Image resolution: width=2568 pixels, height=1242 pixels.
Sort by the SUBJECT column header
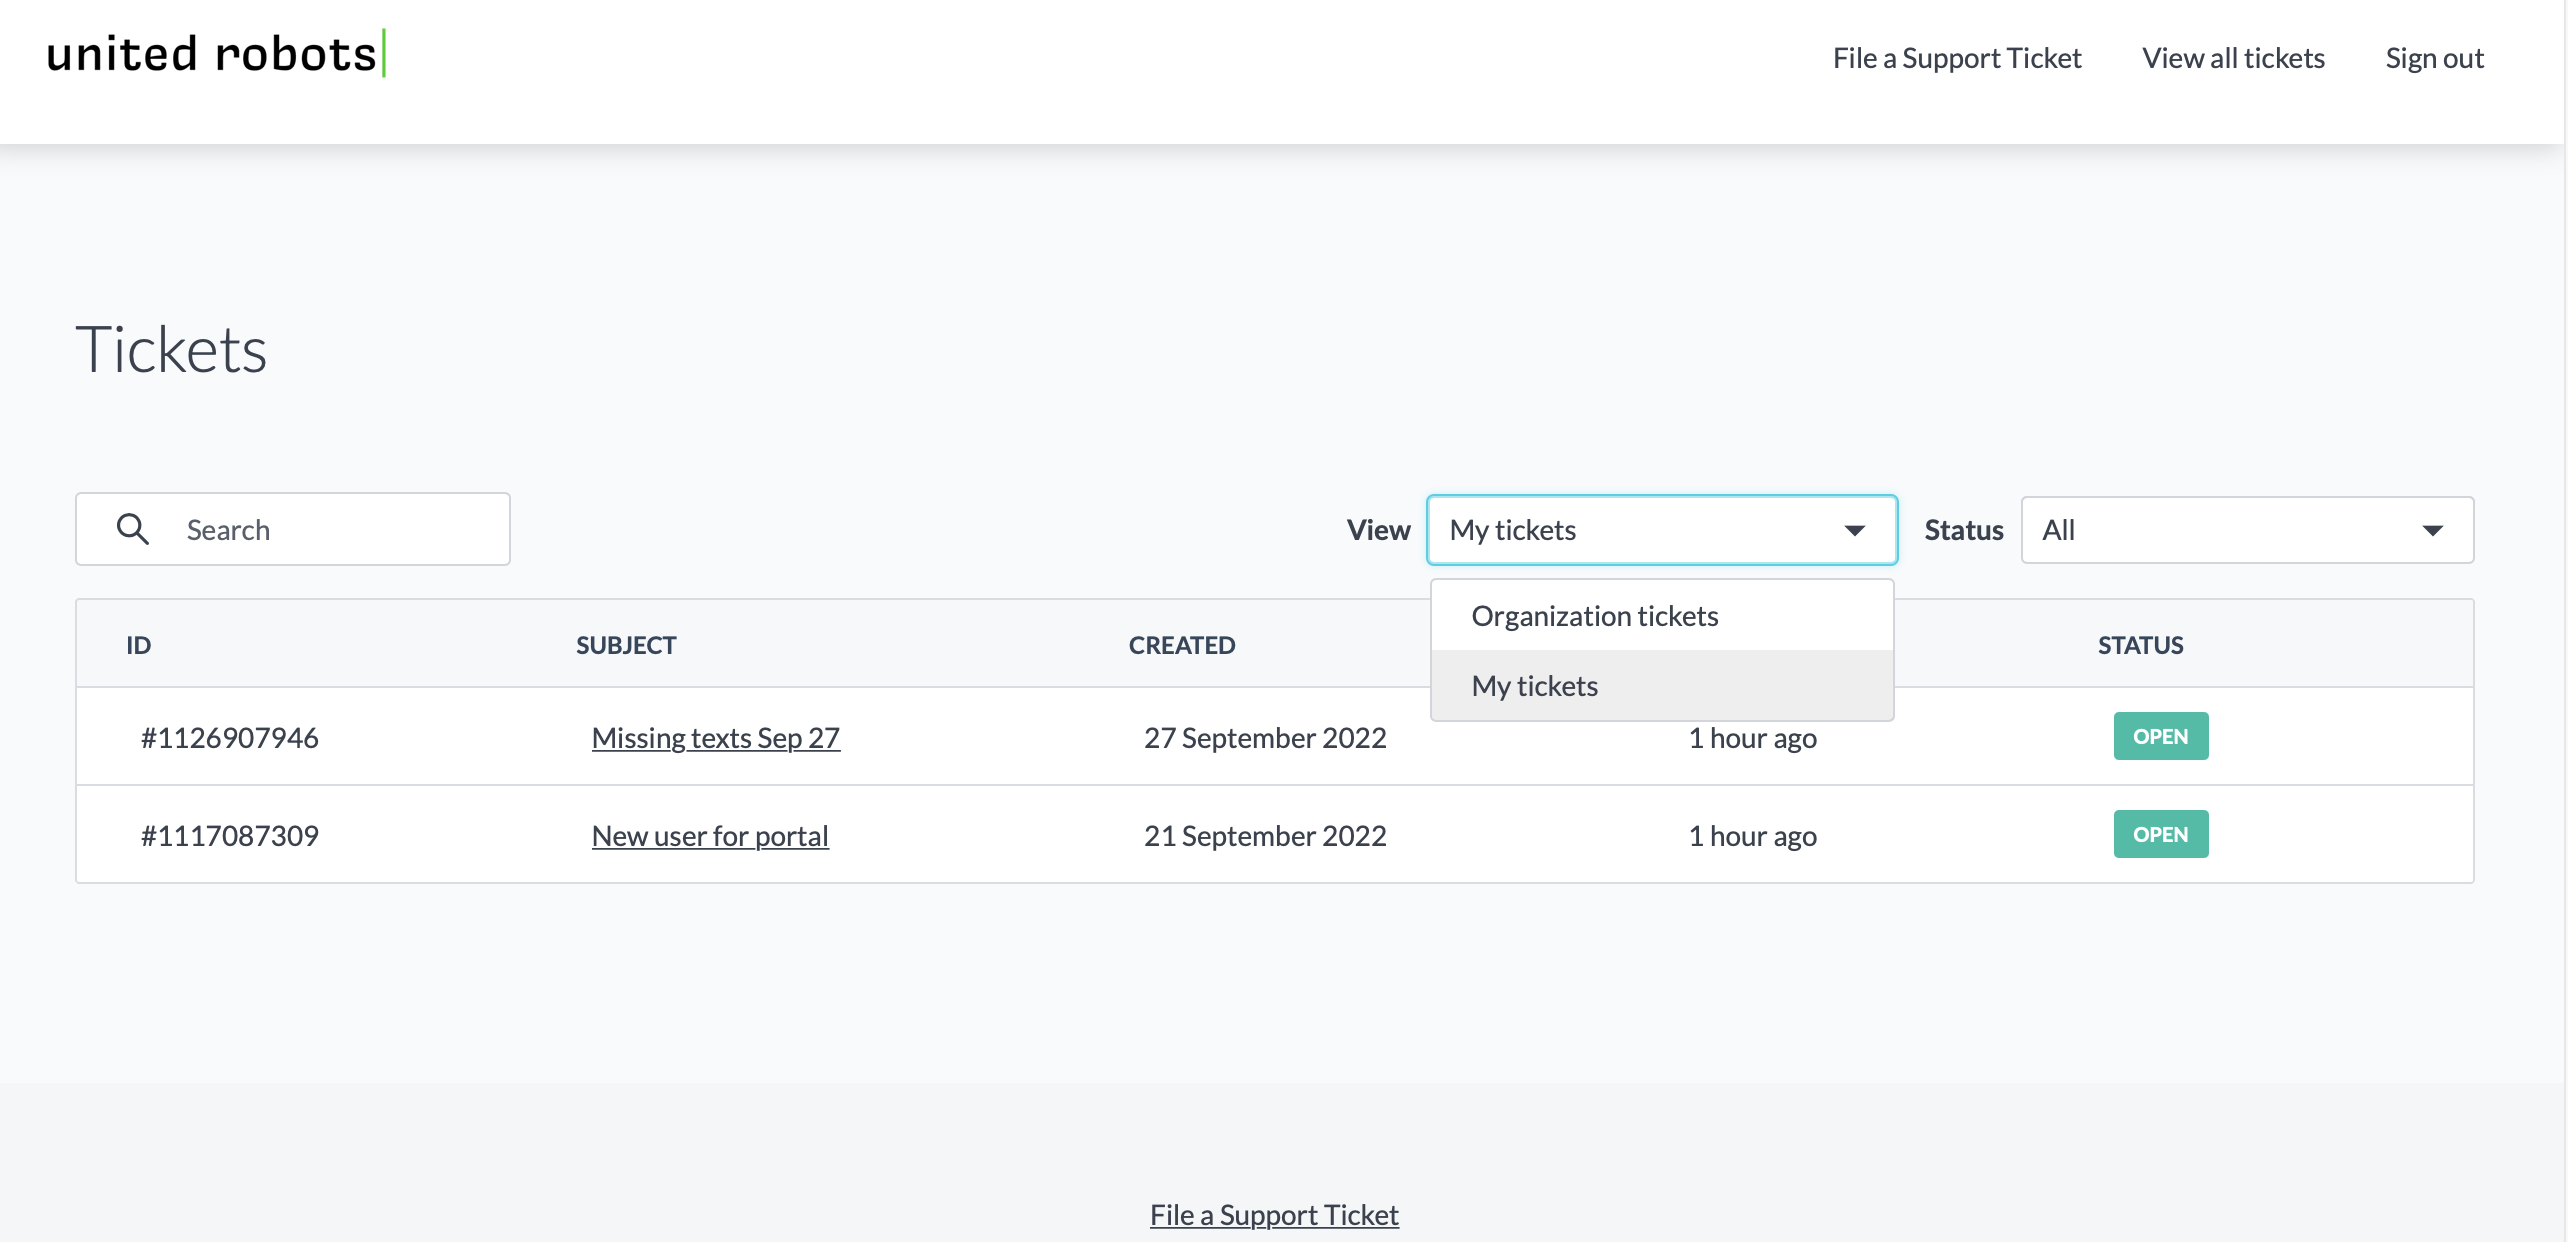coord(626,645)
